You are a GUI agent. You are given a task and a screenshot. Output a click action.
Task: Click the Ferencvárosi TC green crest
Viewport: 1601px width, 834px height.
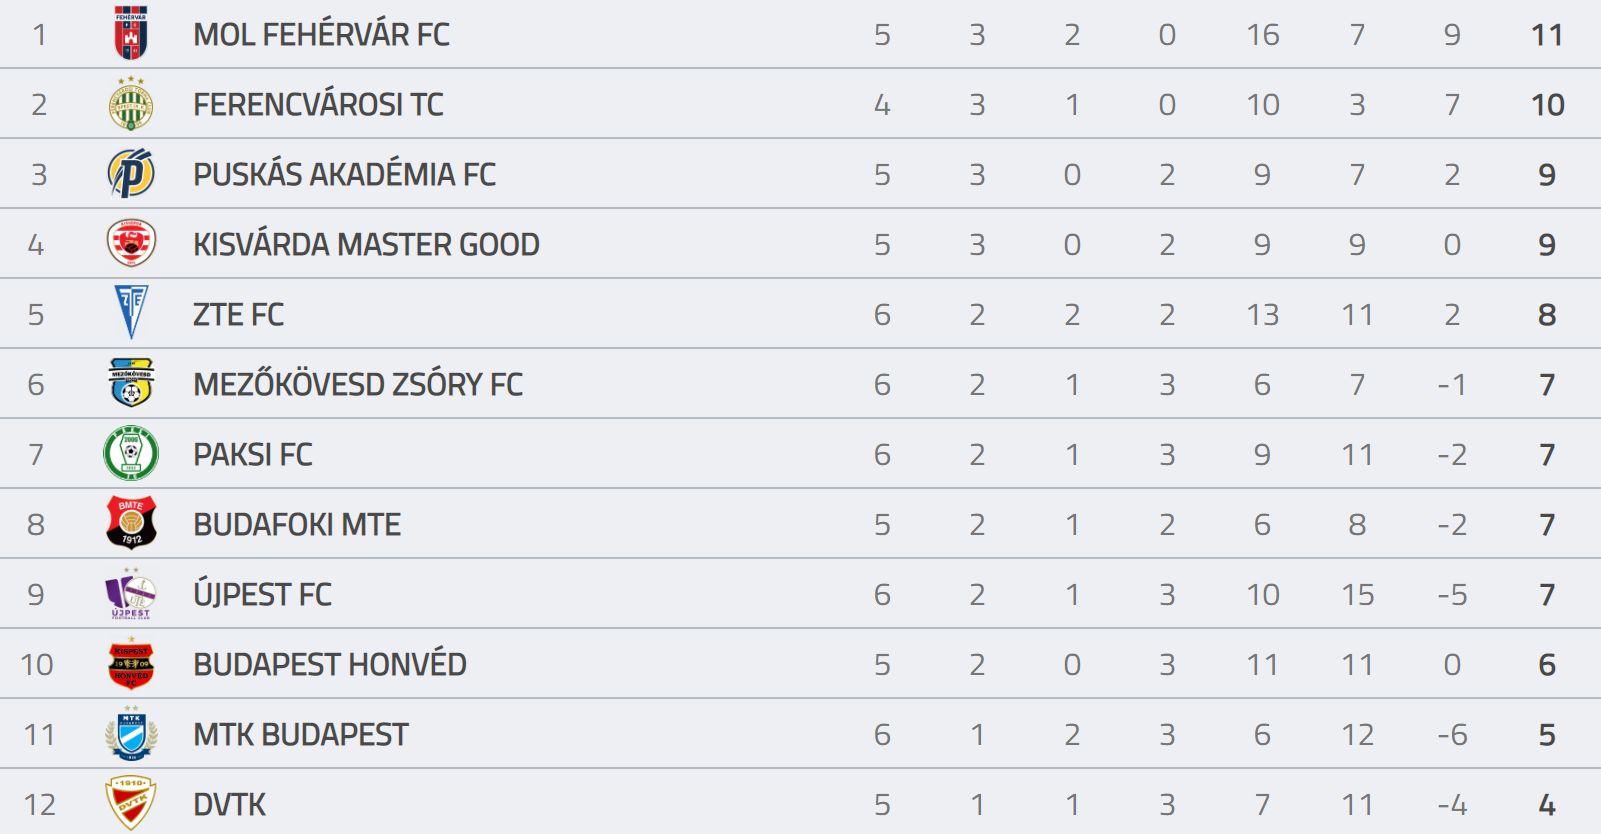131,103
